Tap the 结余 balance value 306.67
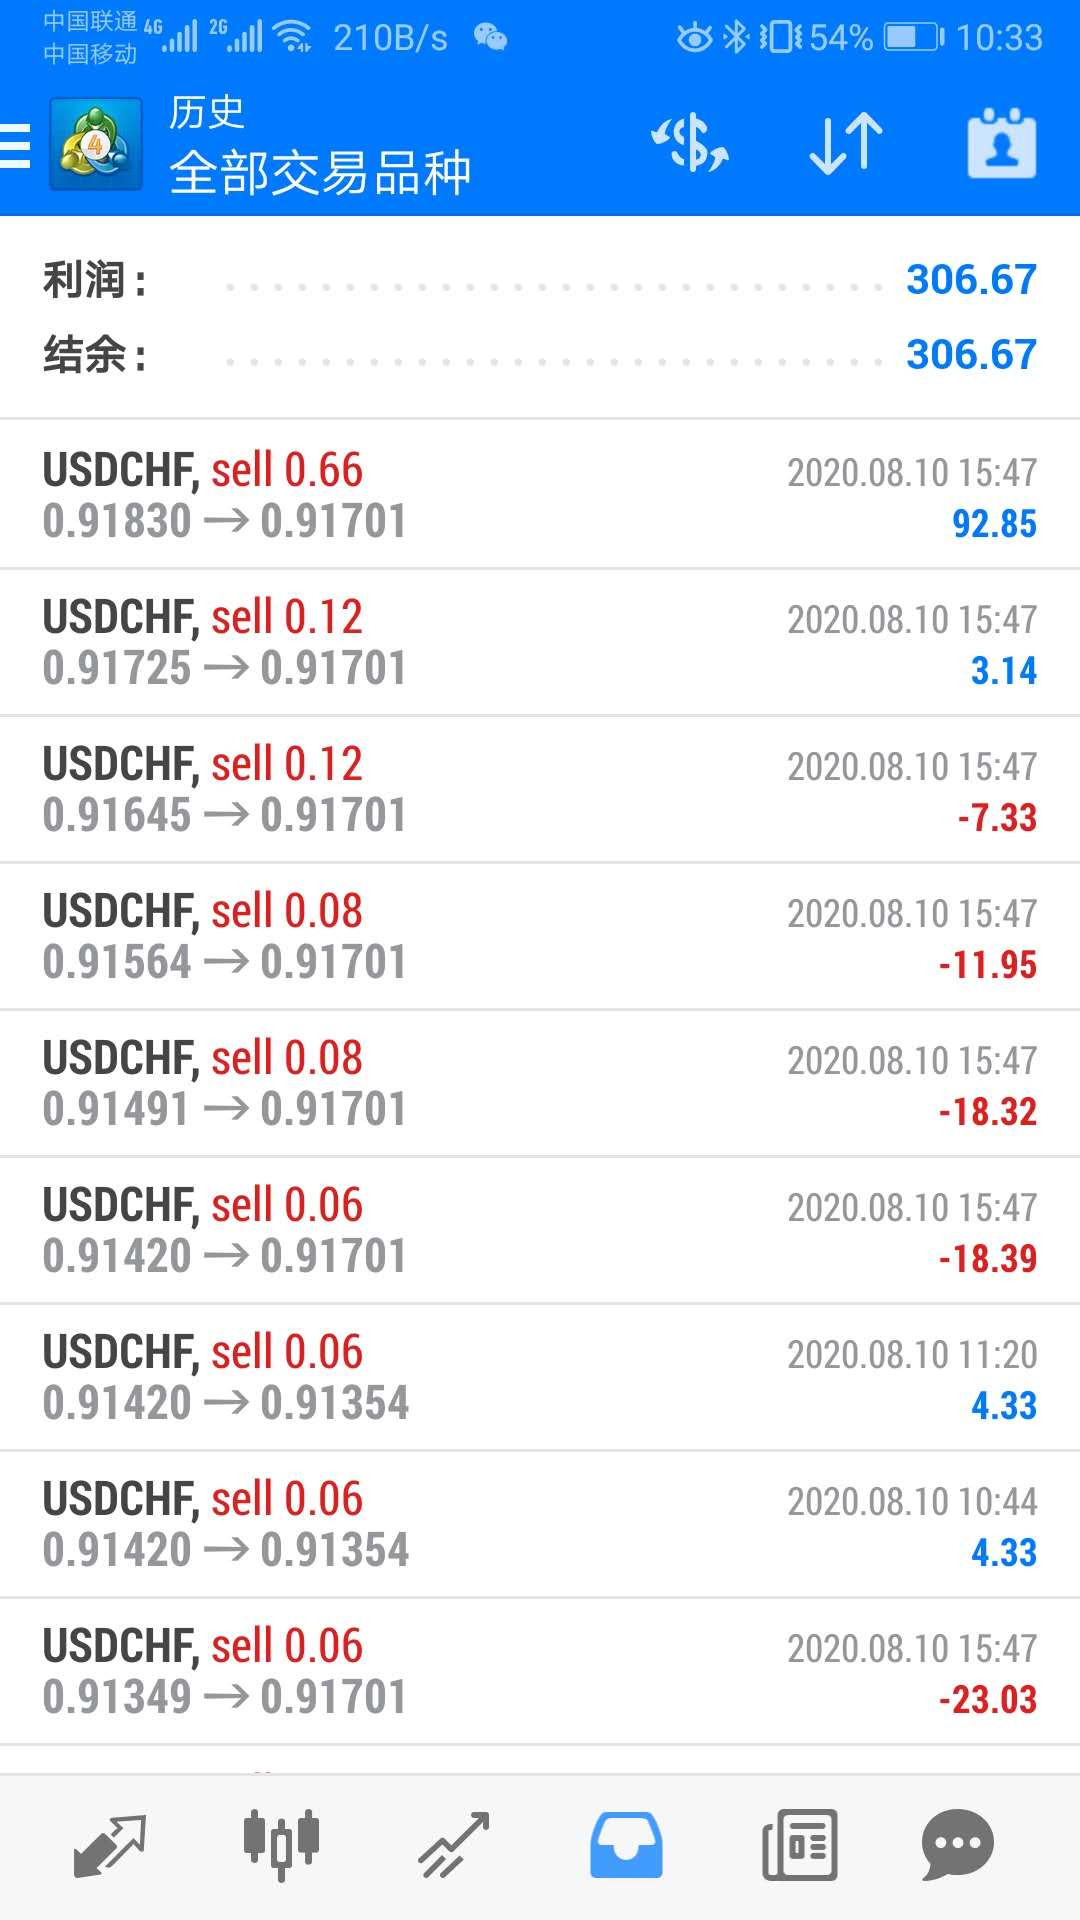 (971, 354)
